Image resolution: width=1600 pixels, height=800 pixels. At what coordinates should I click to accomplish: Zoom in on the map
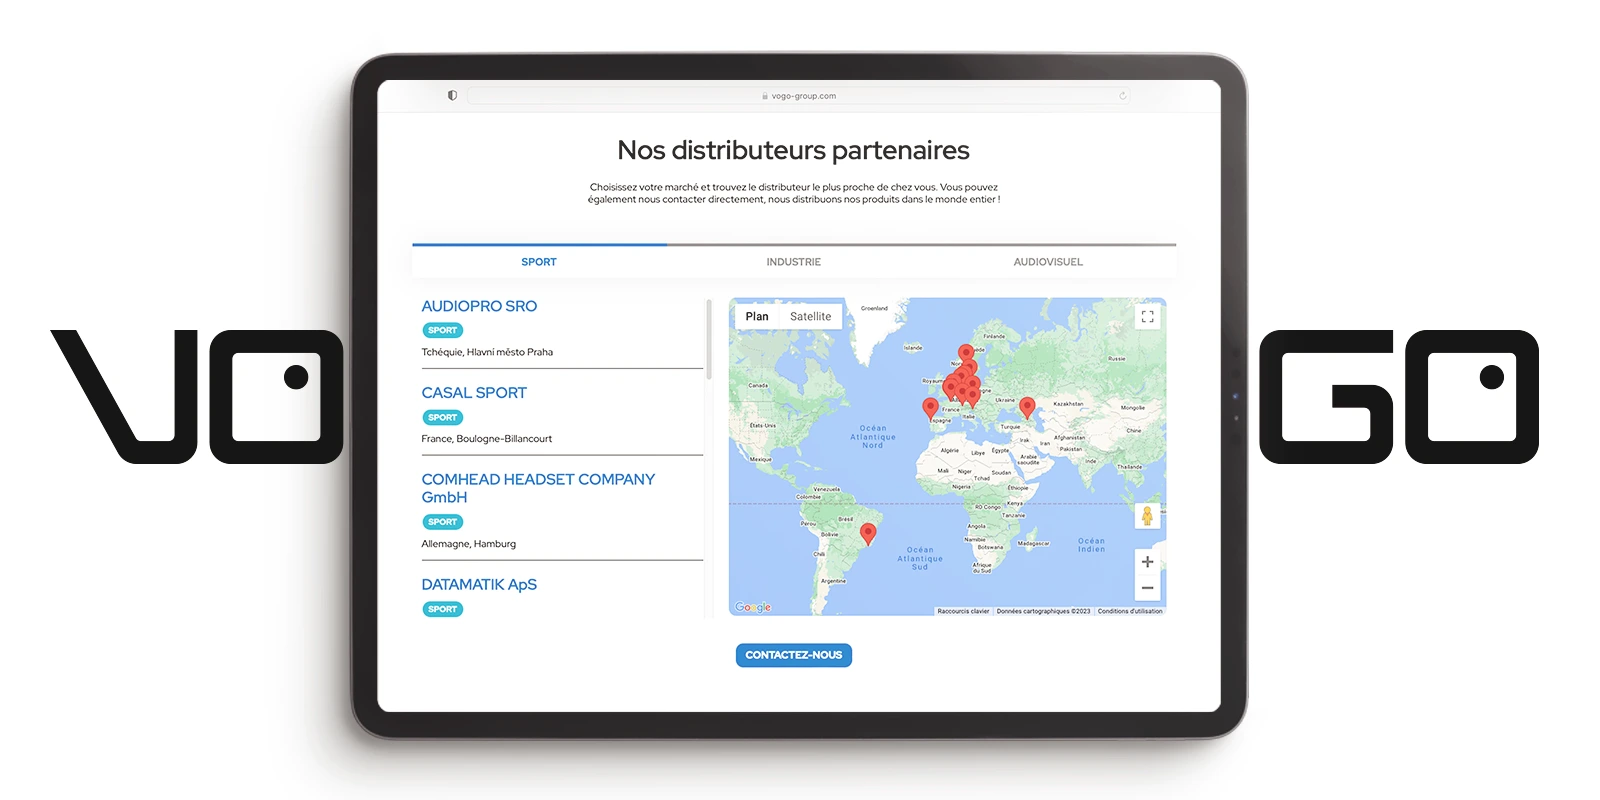1147,562
